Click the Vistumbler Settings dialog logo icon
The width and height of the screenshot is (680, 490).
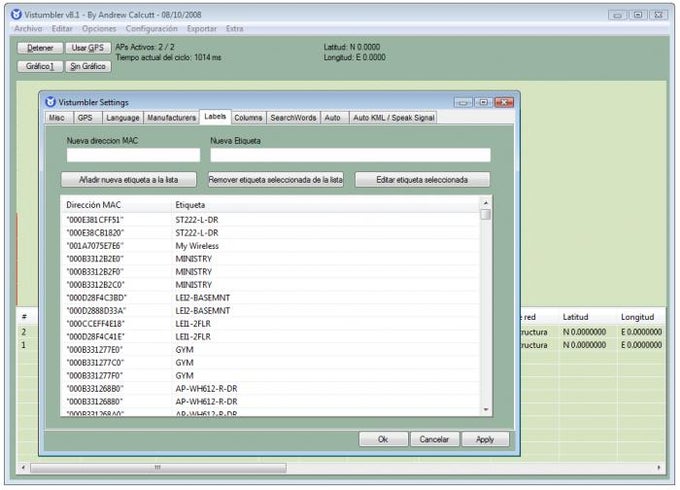coord(50,102)
